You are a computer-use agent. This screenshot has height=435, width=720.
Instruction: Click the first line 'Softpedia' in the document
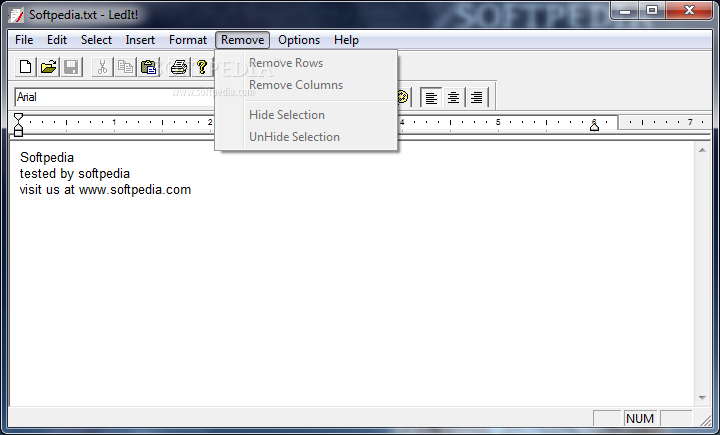47,158
